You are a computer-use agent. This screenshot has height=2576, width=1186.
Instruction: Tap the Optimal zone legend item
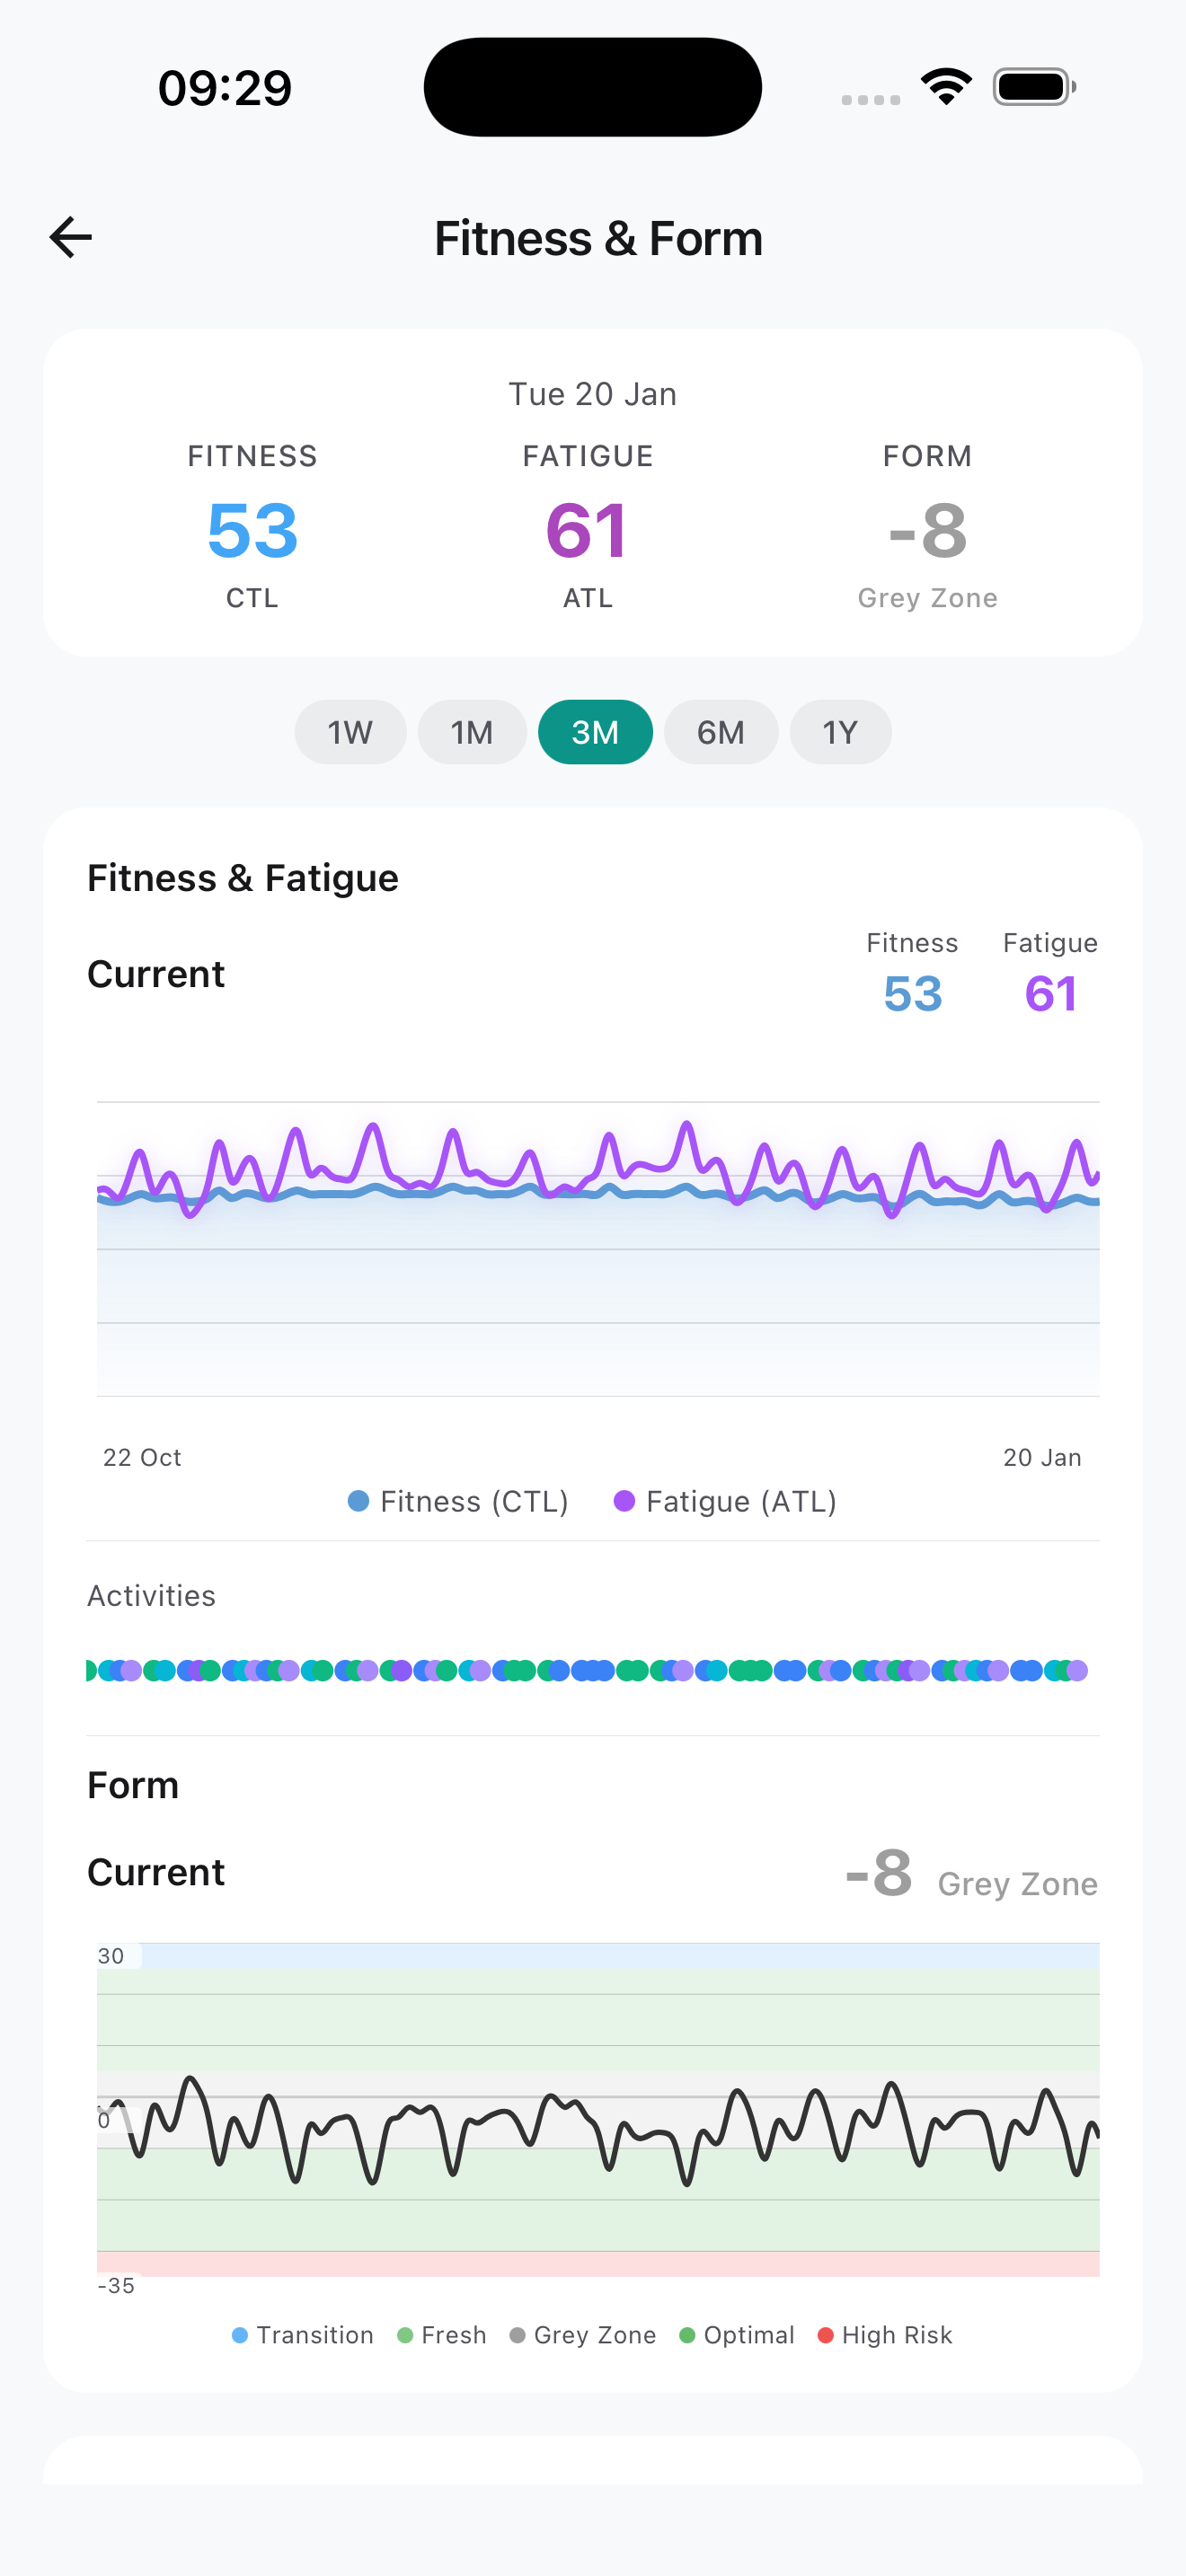[x=737, y=2335]
